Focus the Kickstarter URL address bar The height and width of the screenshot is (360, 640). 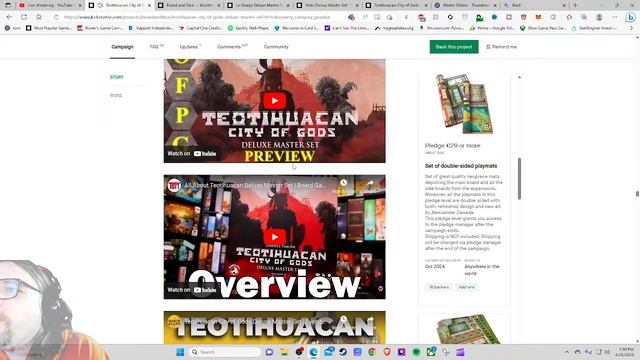tap(198, 17)
